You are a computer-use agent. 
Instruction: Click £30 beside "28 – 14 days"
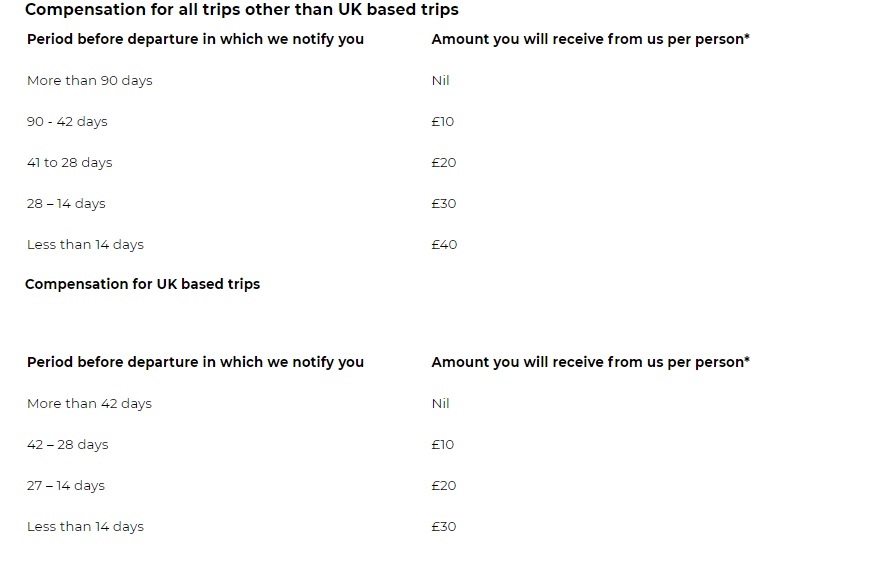tap(444, 204)
